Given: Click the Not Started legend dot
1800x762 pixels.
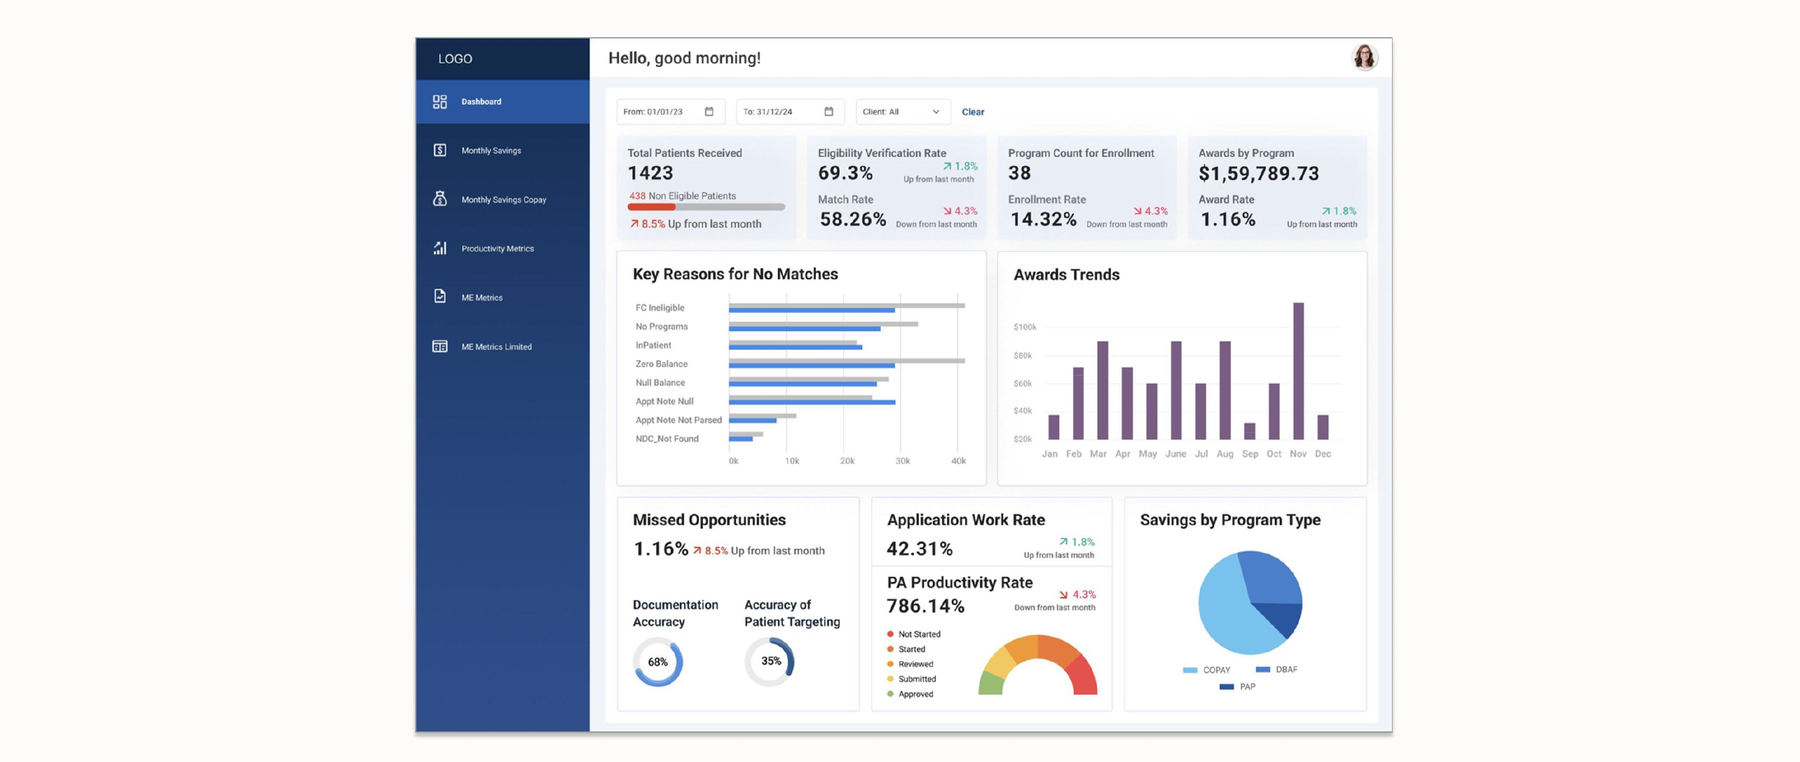Looking at the screenshot, I should pos(890,634).
